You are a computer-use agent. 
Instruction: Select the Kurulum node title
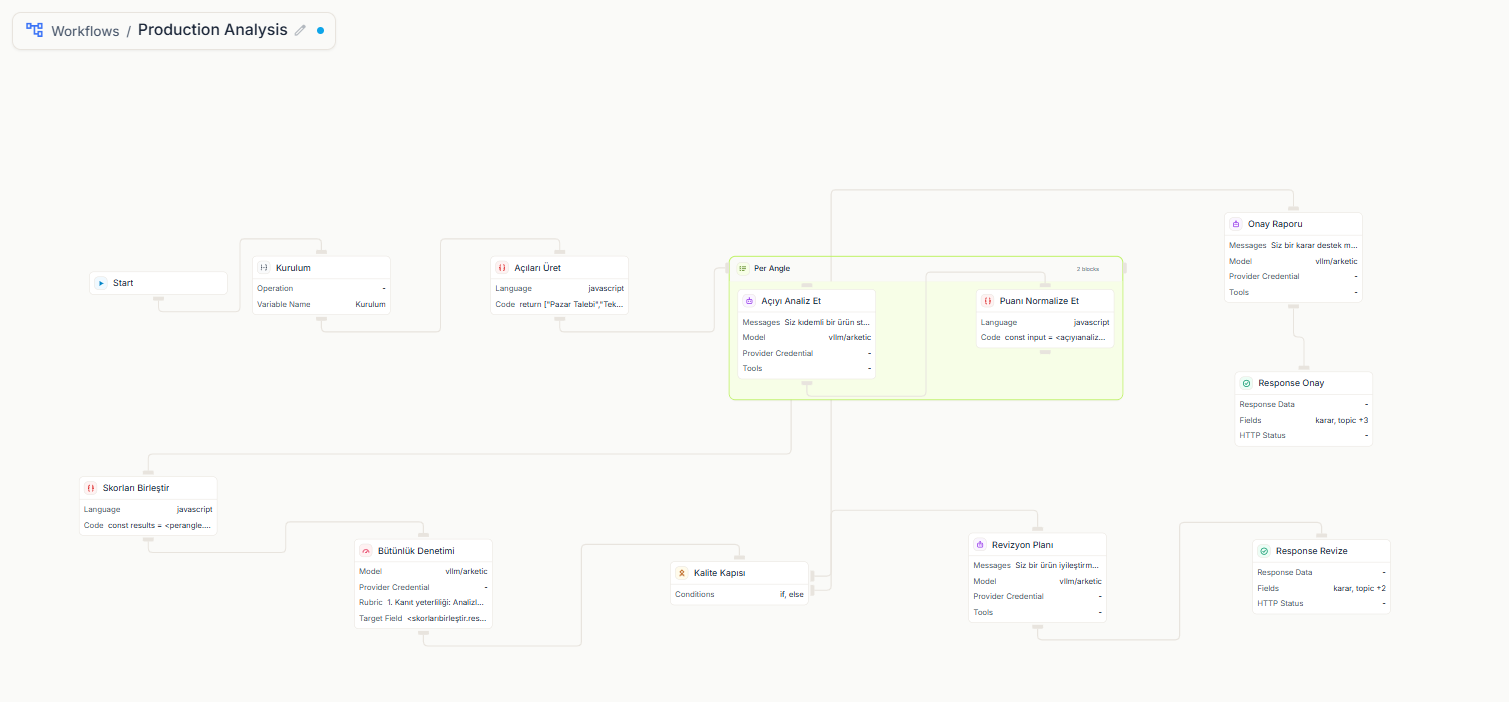click(293, 268)
